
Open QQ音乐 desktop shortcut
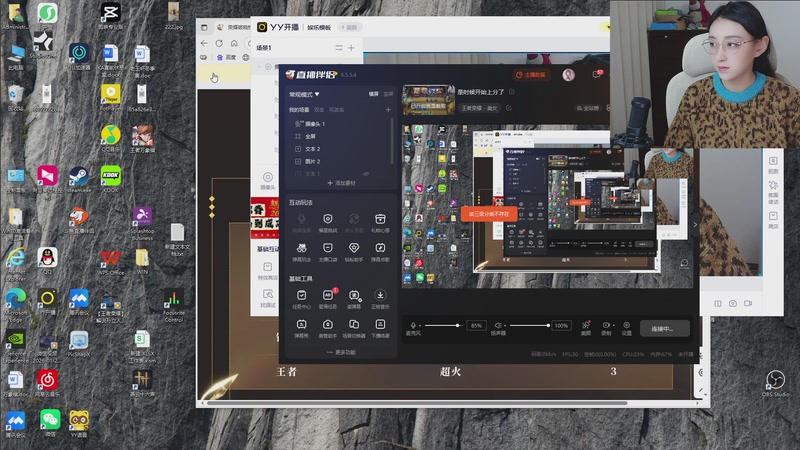(111, 139)
